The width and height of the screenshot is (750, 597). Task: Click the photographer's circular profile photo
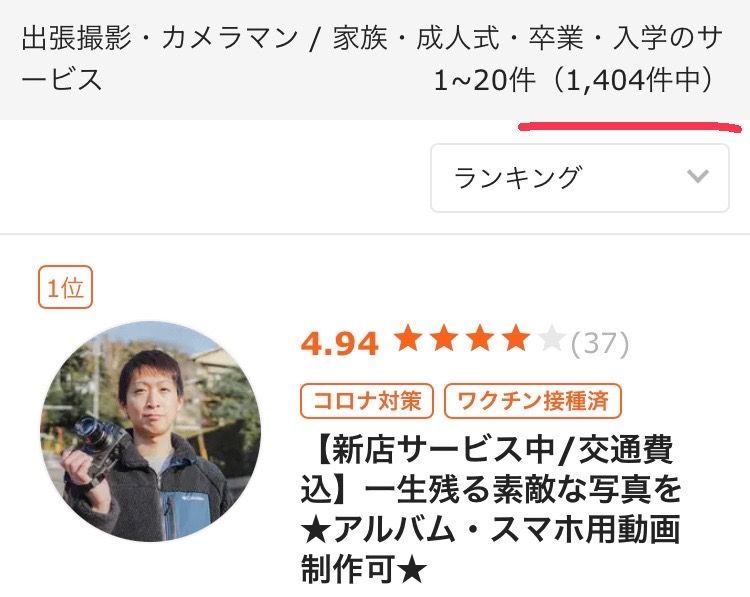(150, 431)
